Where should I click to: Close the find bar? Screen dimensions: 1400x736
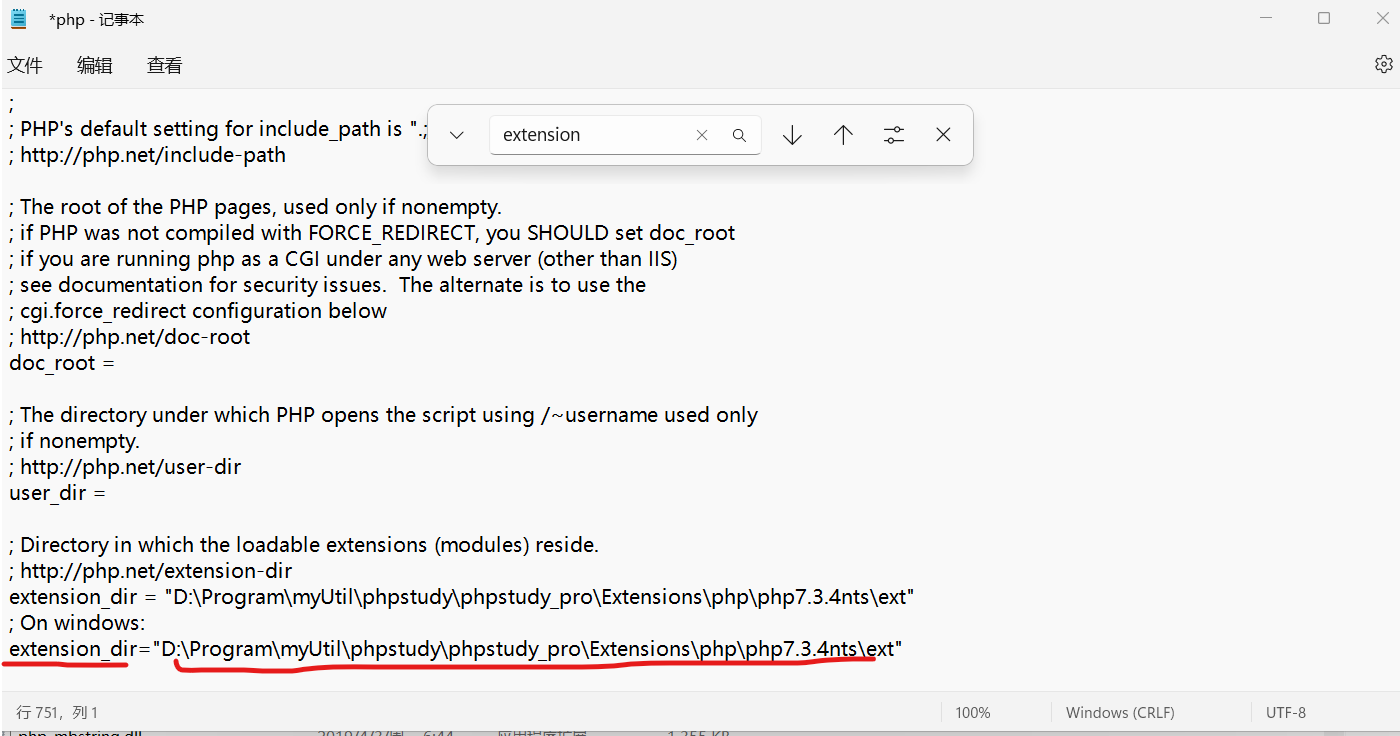click(943, 135)
